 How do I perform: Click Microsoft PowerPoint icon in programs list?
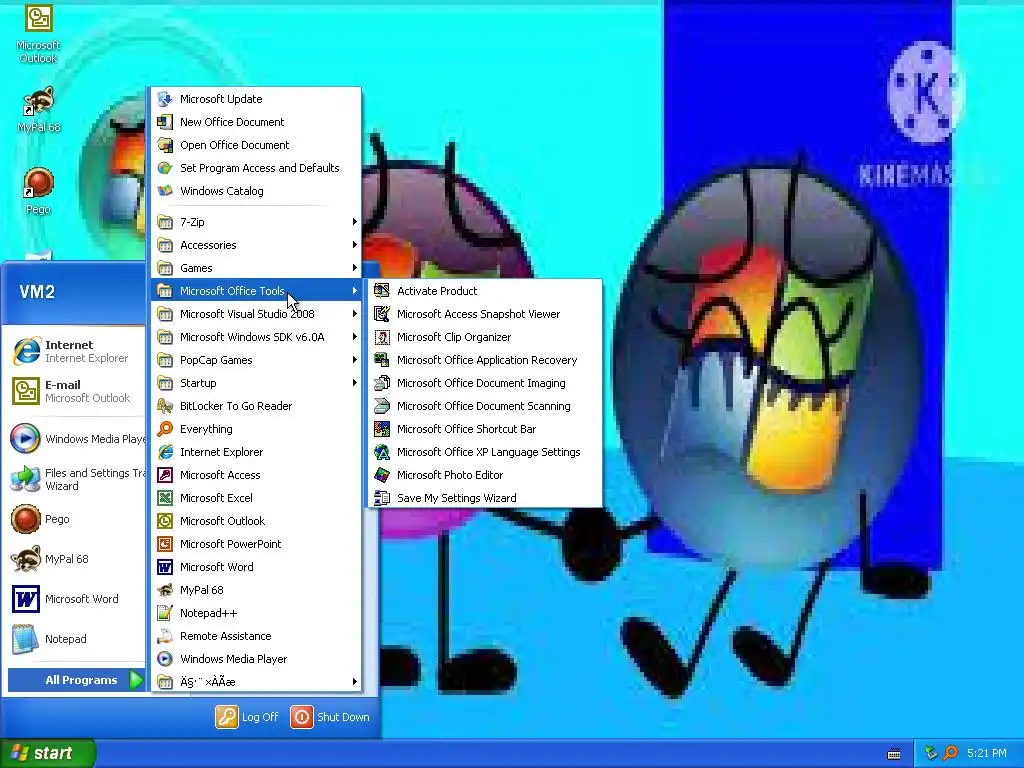pyautogui.click(x=165, y=544)
